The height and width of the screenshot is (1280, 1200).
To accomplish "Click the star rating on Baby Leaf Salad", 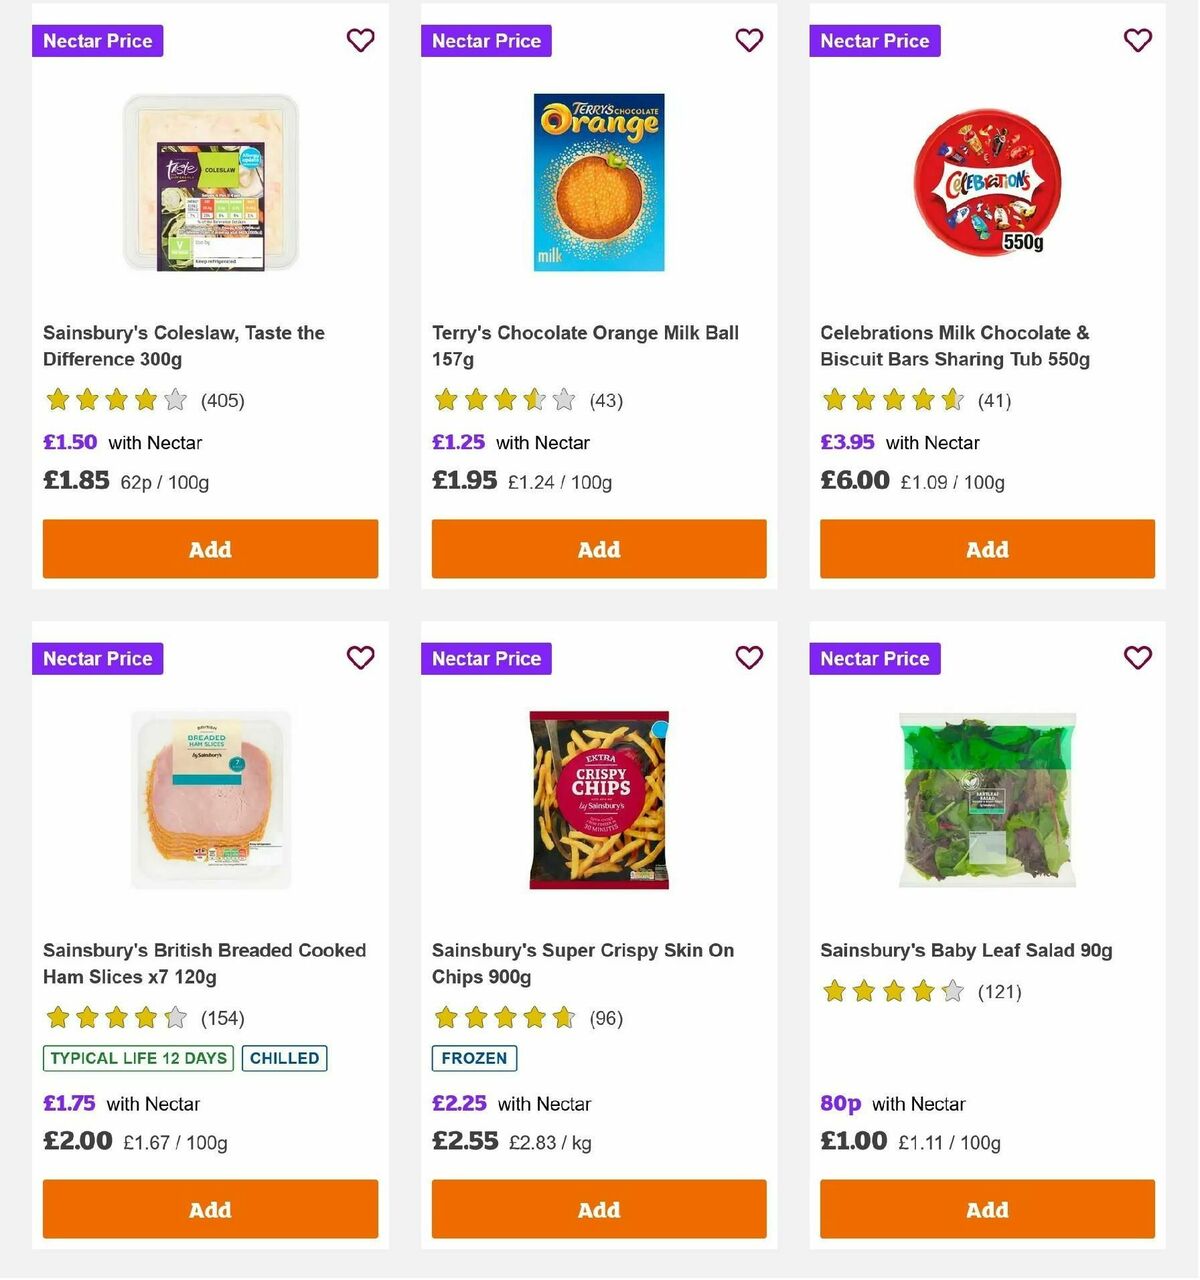I will click(892, 991).
